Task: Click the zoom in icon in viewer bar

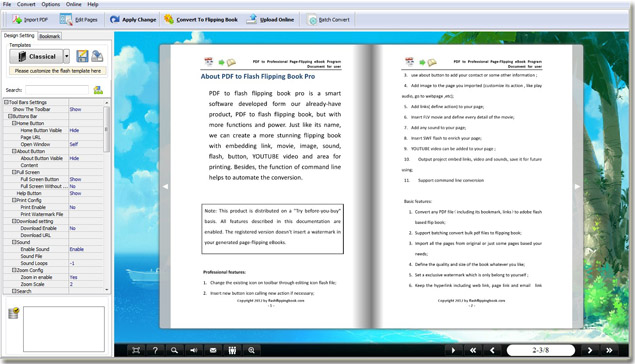Action: click(251, 350)
